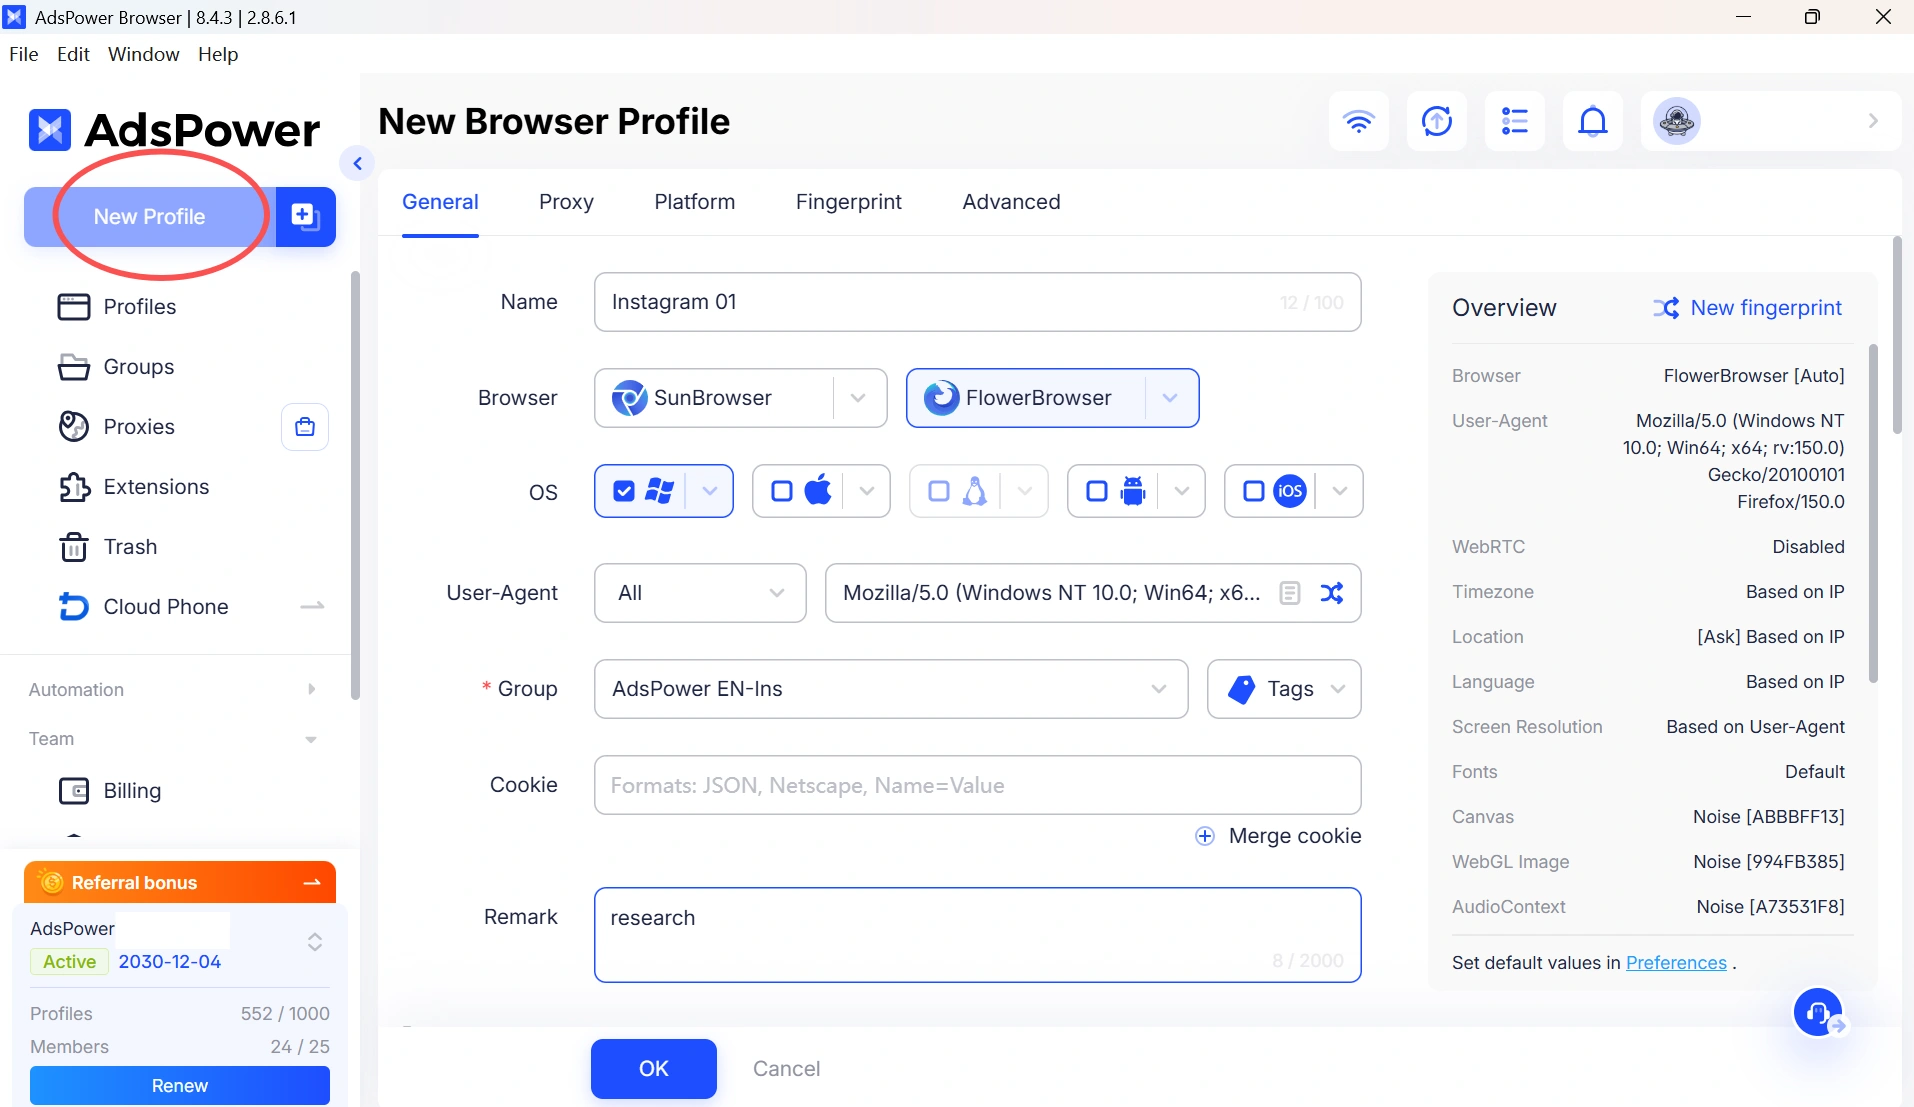Viewport: 1914px width, 1107px height.
Task: Open the User-Agent list icon
Action: click(x=1290, y=593)
